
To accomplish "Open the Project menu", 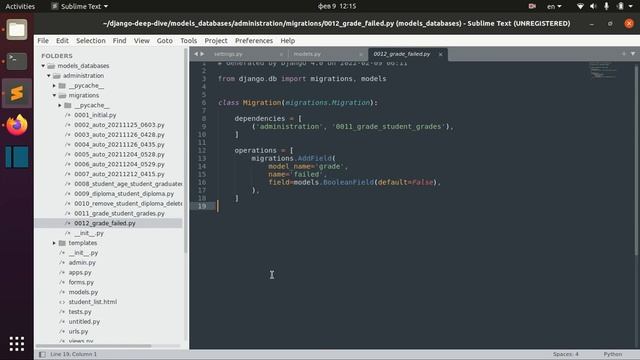I will [x=216, y=41].
